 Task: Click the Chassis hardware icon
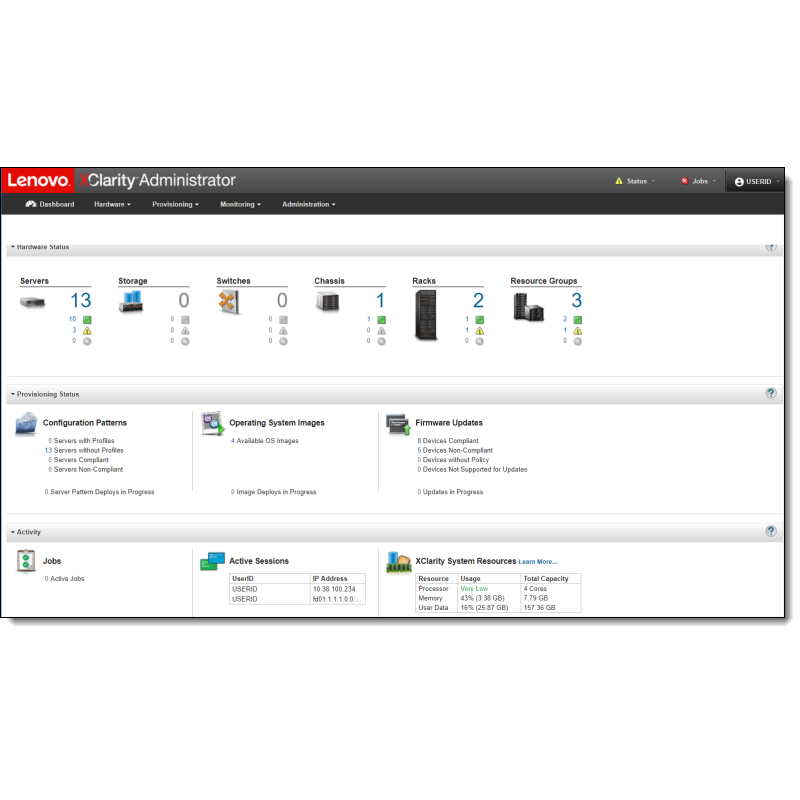click(x=327, y=302)
